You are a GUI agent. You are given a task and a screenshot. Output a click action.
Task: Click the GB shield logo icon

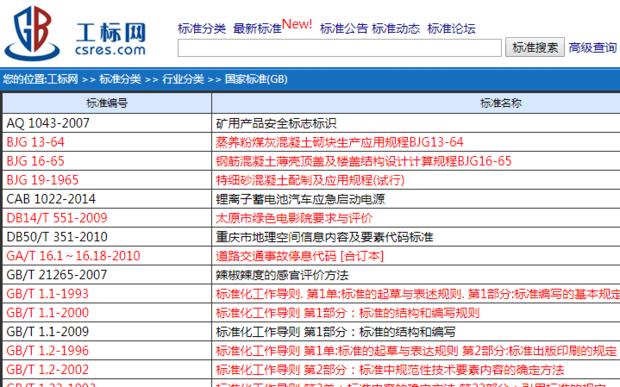[32, 33]
